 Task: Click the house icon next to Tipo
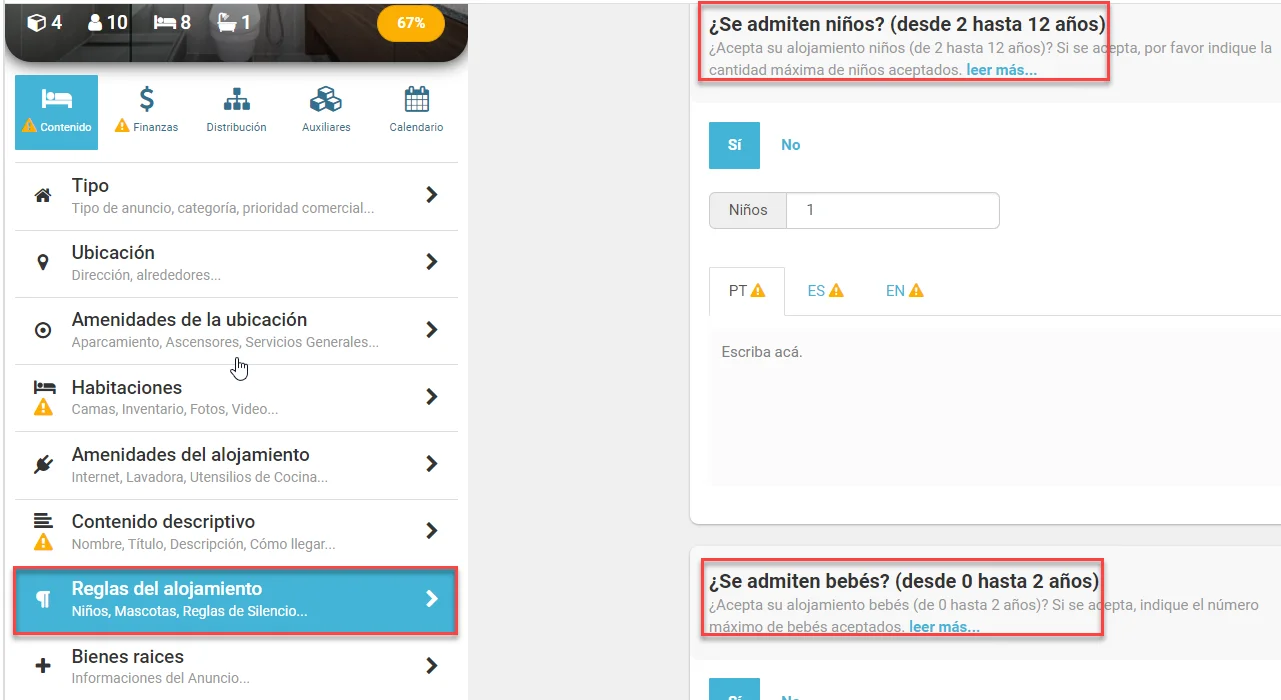tap(43, 196)
